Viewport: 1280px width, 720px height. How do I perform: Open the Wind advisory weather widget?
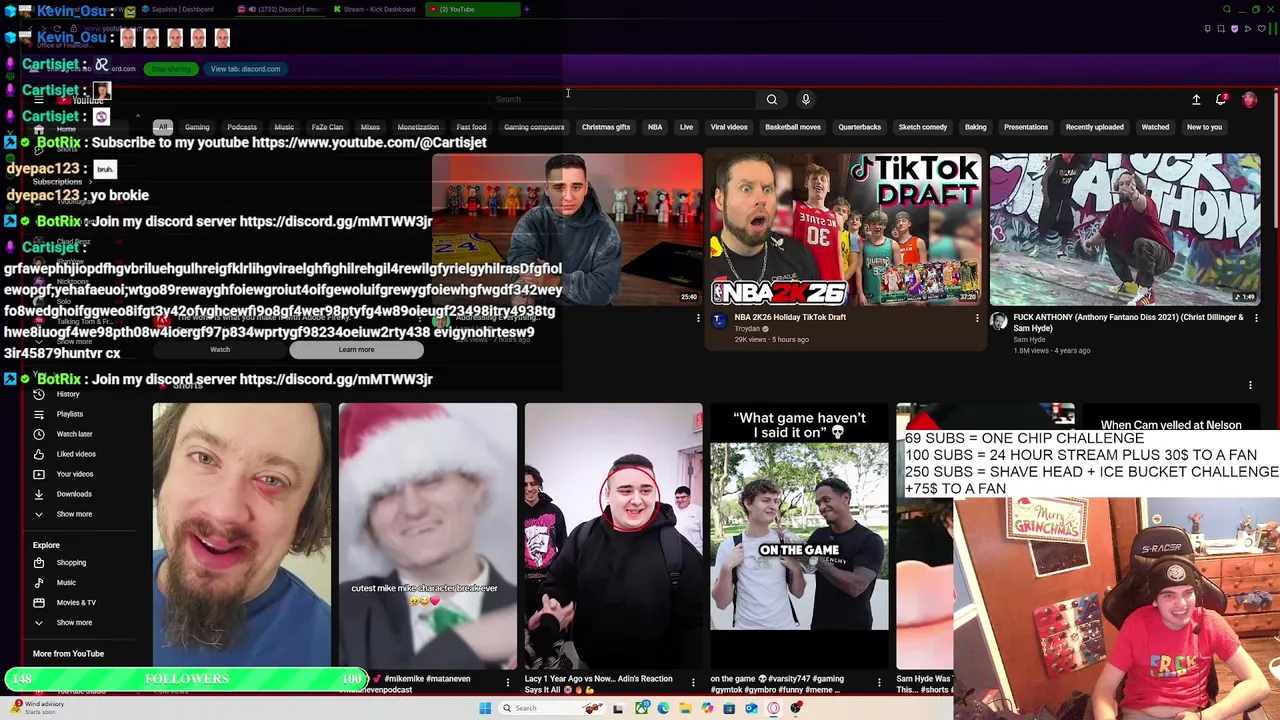pyautogui.click(x=38, y=707)
